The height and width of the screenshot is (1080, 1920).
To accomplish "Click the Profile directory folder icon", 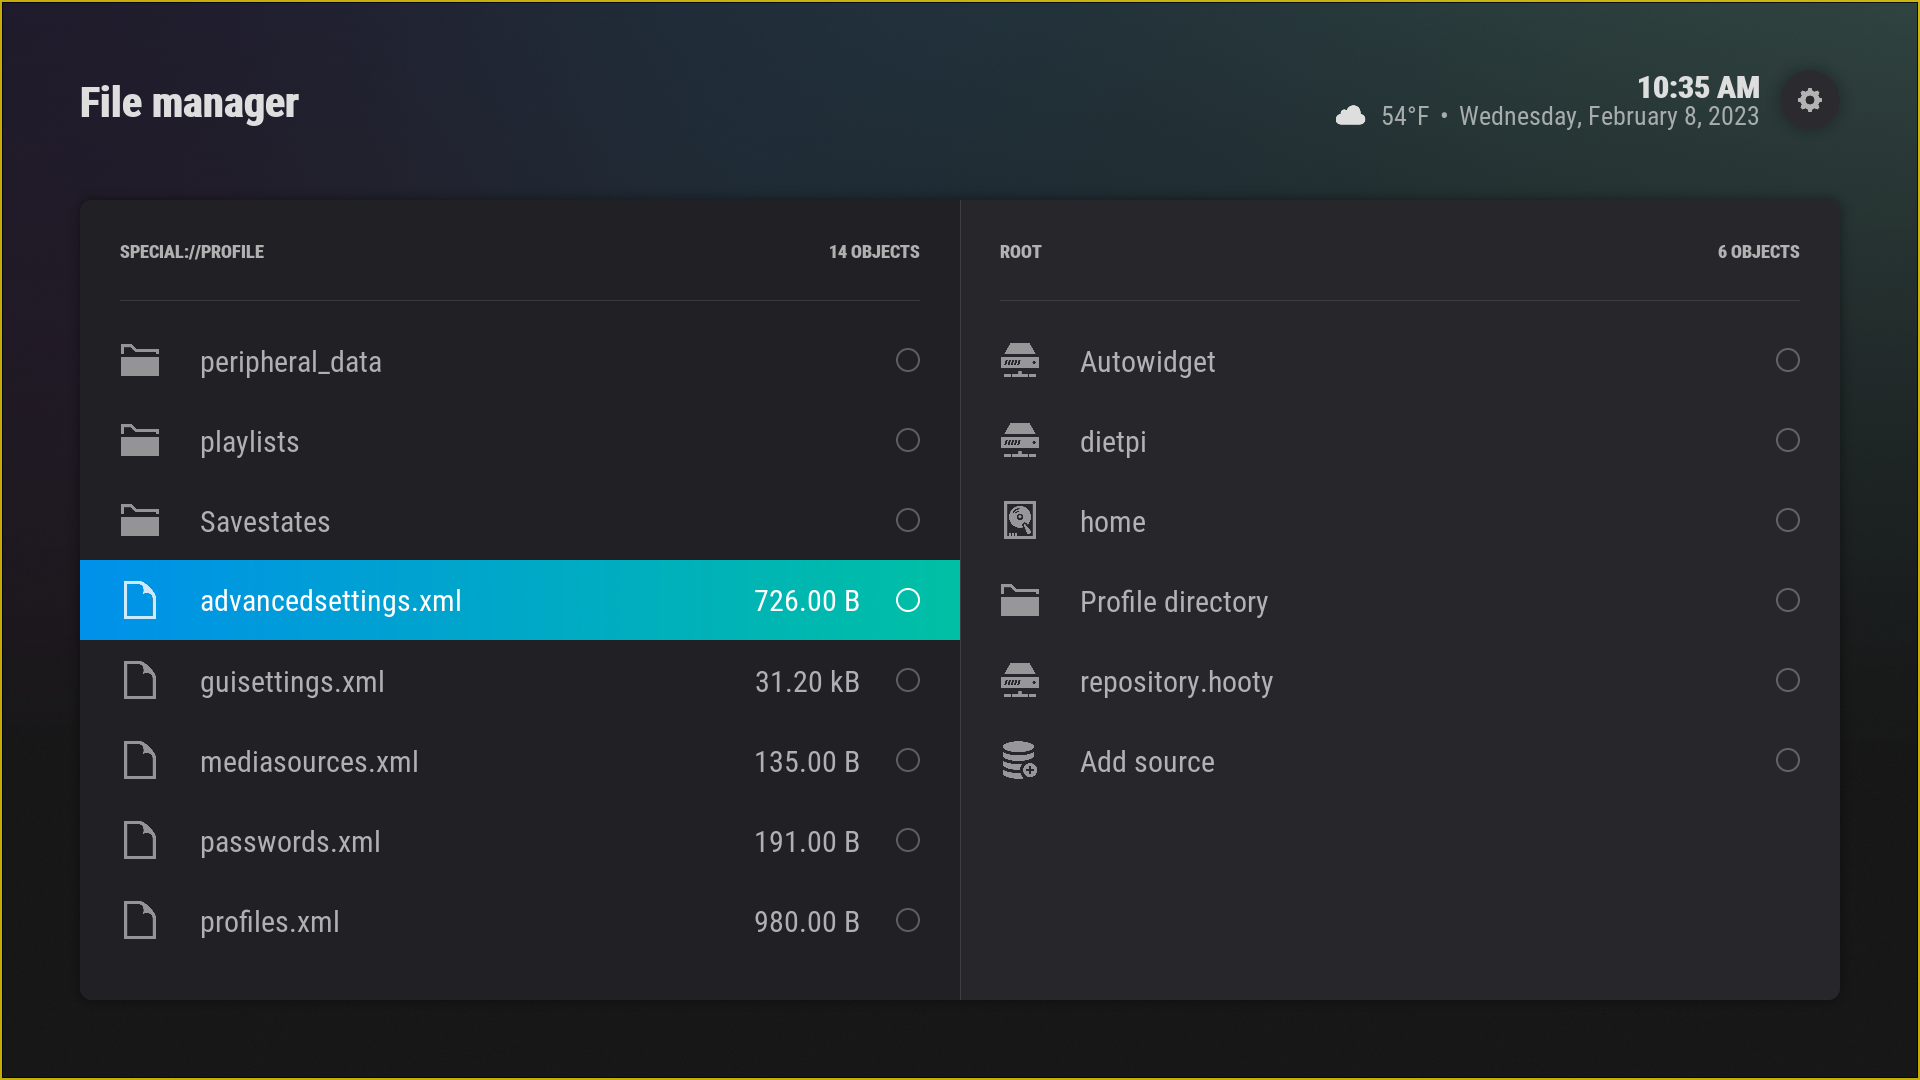I will tap(1019, 600).
